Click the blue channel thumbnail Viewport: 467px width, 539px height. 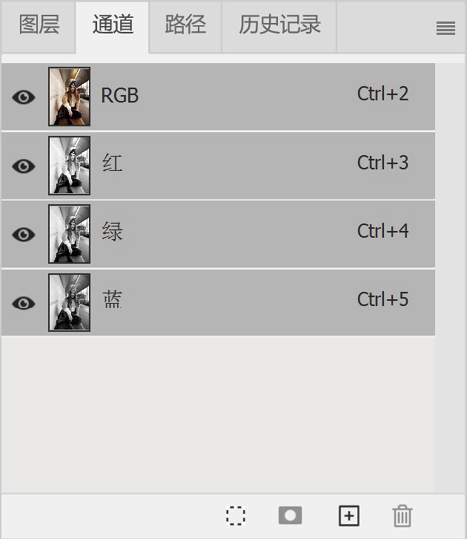(x=69, y=302)
